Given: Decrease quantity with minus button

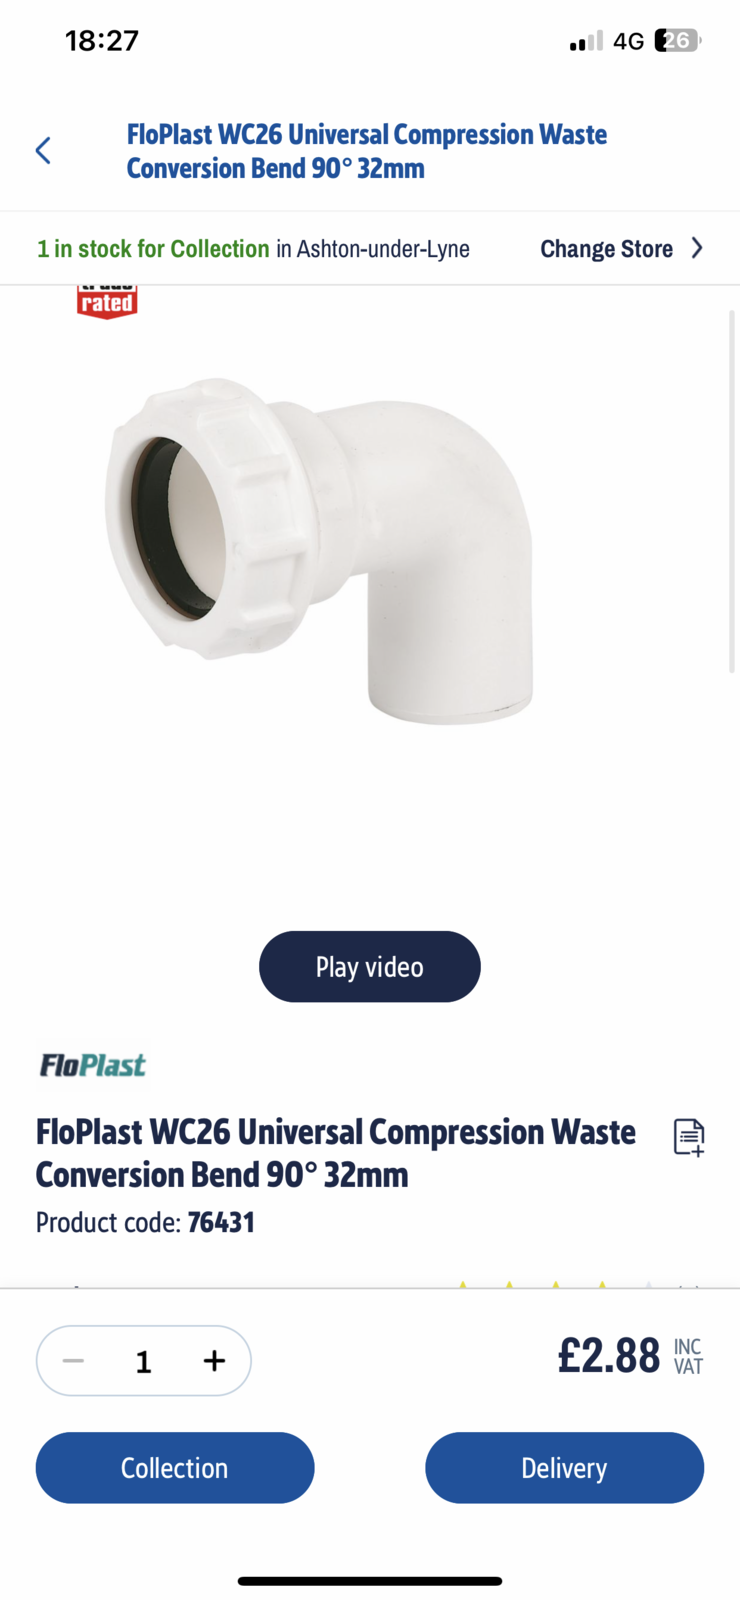Looking at the screenshot, I should [73, 1361].
